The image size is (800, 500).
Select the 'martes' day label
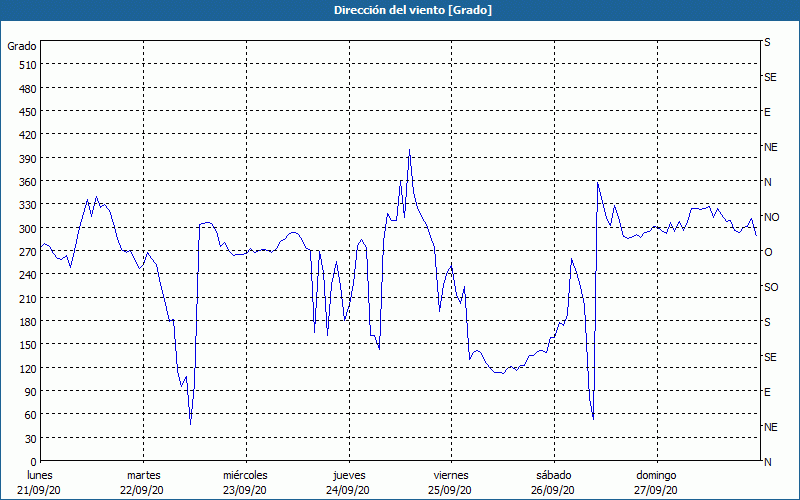click(144, 475)
